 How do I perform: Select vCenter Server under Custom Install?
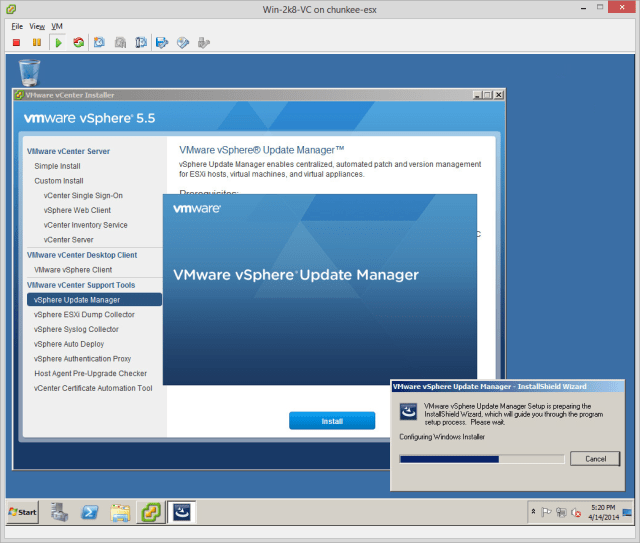pyautogui.click(x=69, y=240)
